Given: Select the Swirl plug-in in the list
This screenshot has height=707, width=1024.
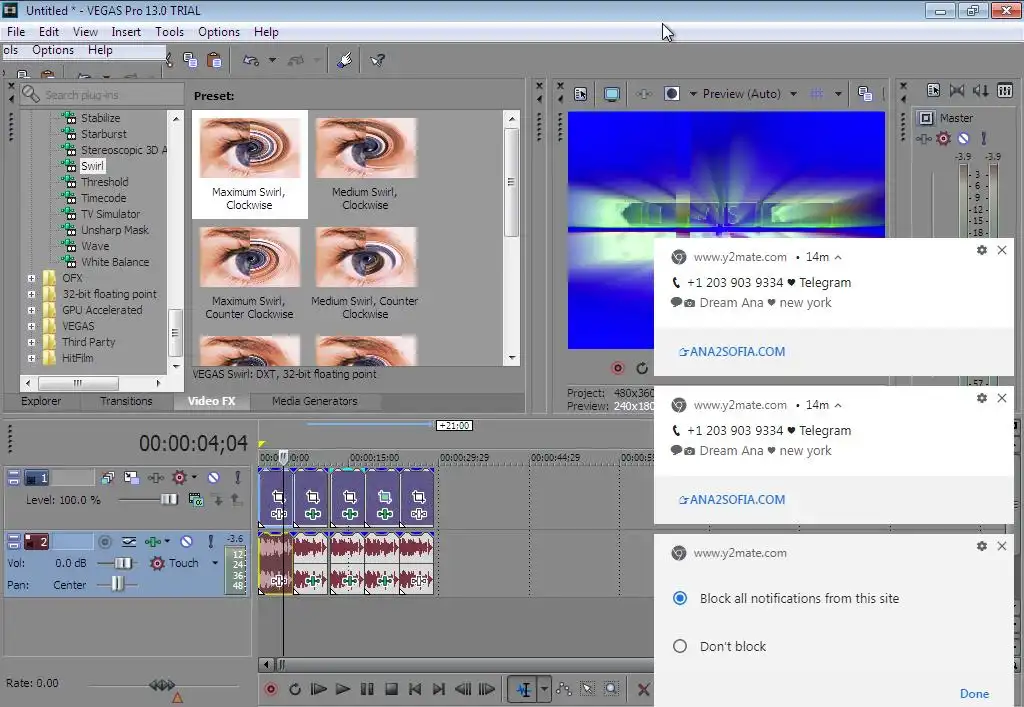Looking at the screenshot, I should coord(92,166).
